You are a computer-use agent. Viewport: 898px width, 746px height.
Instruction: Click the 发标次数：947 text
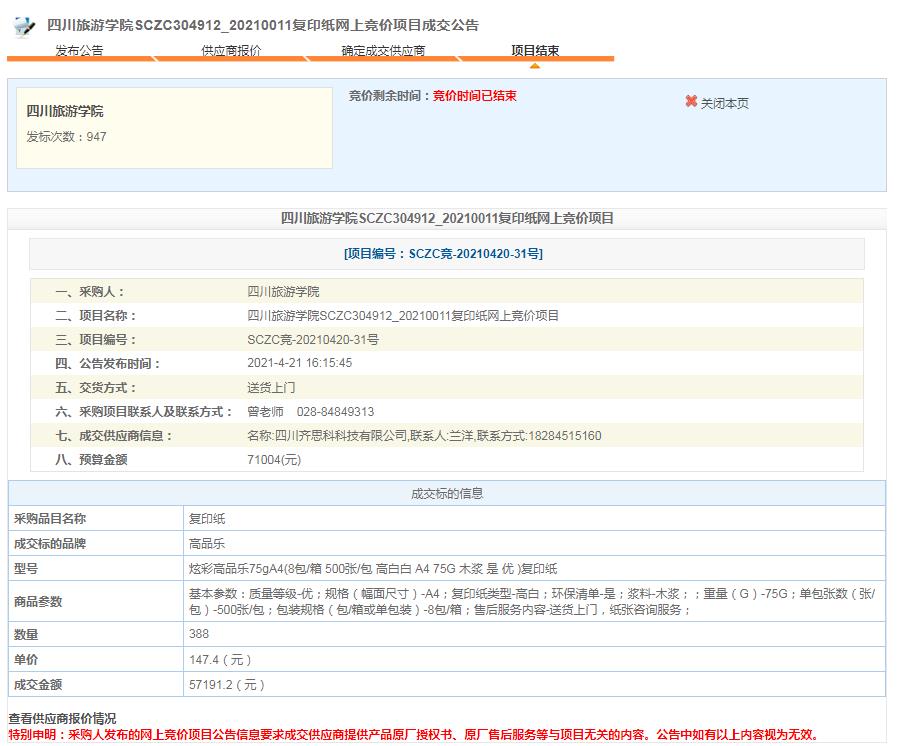66,137
